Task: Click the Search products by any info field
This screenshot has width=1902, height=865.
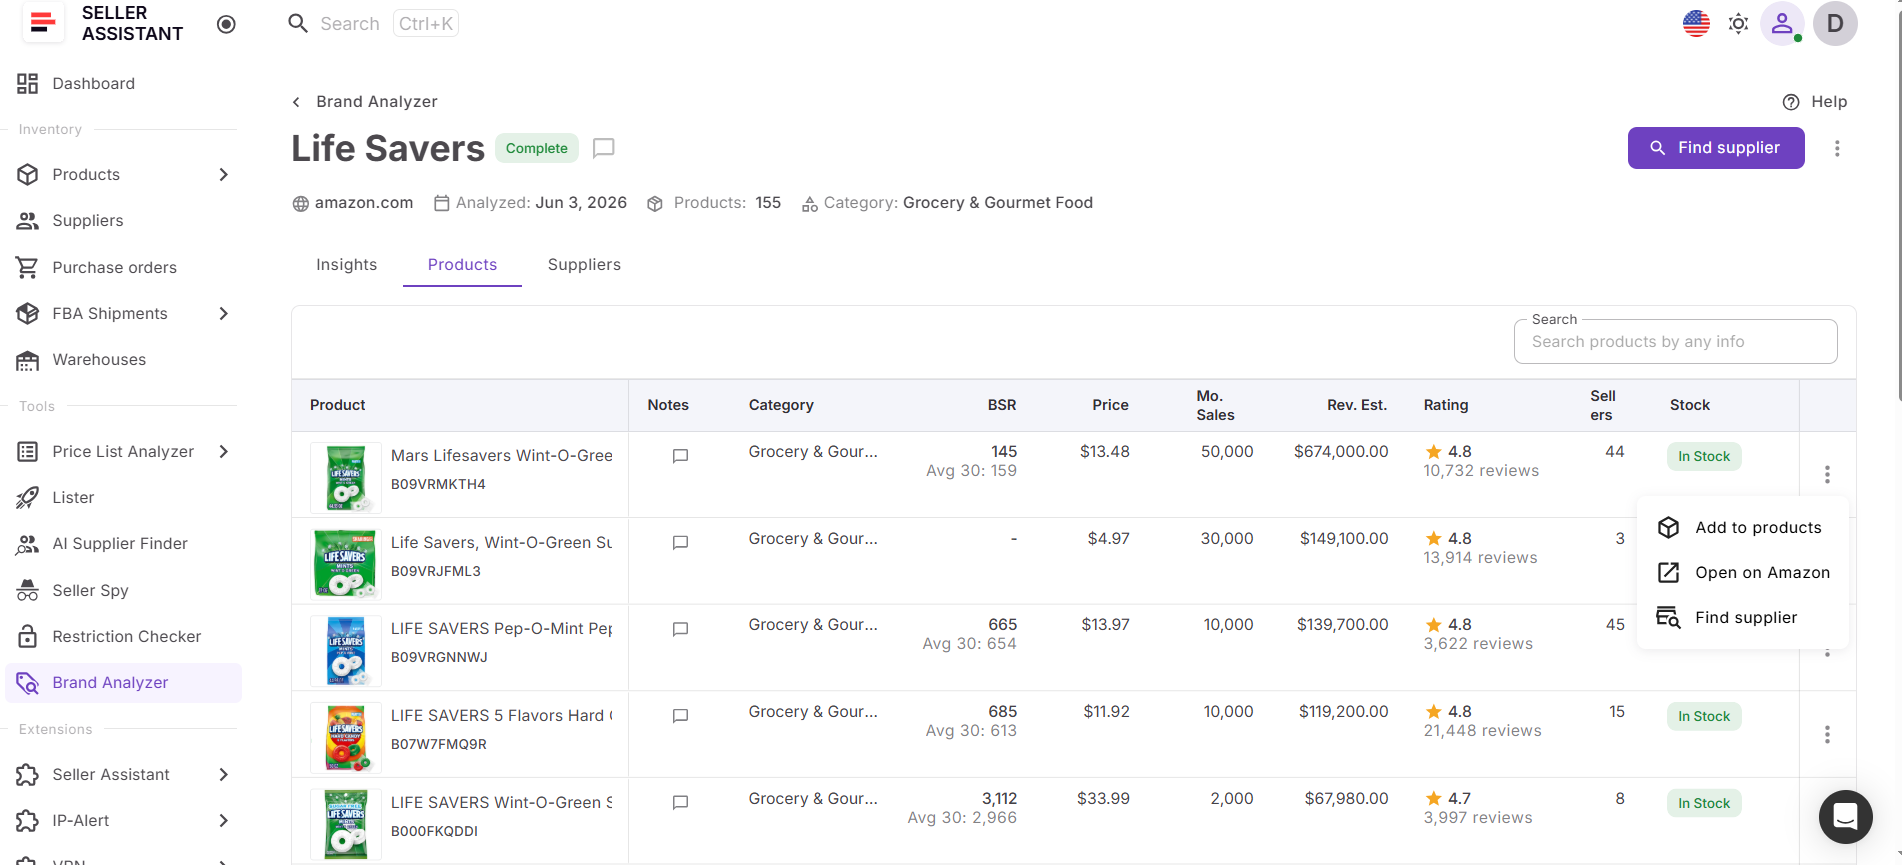Action: (x=1676, y=342)
